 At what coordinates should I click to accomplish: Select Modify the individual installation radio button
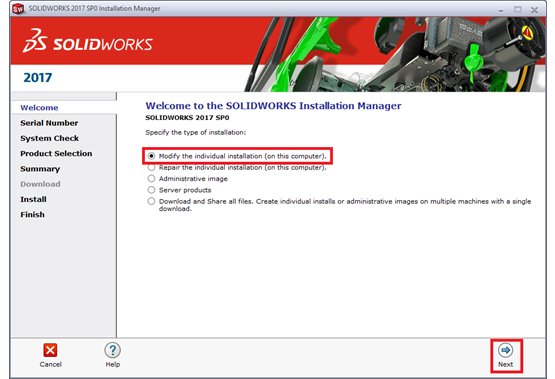151,156
